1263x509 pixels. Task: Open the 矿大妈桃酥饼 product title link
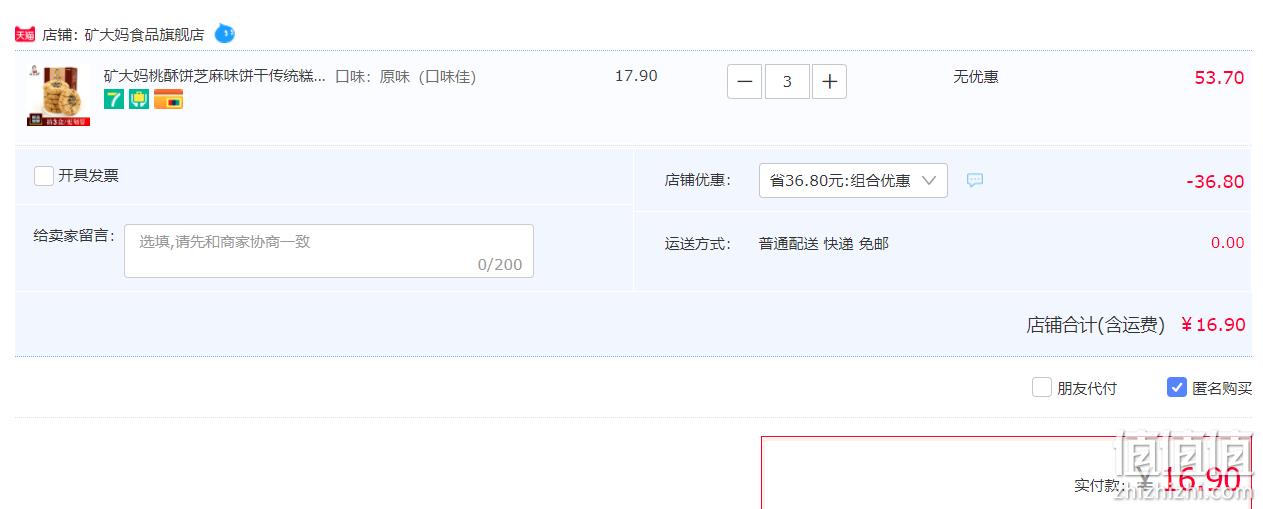[x=215, y=76]
